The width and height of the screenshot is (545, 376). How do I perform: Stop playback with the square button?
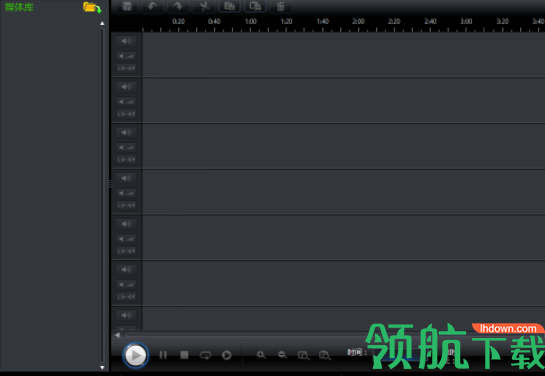(184, 355)
